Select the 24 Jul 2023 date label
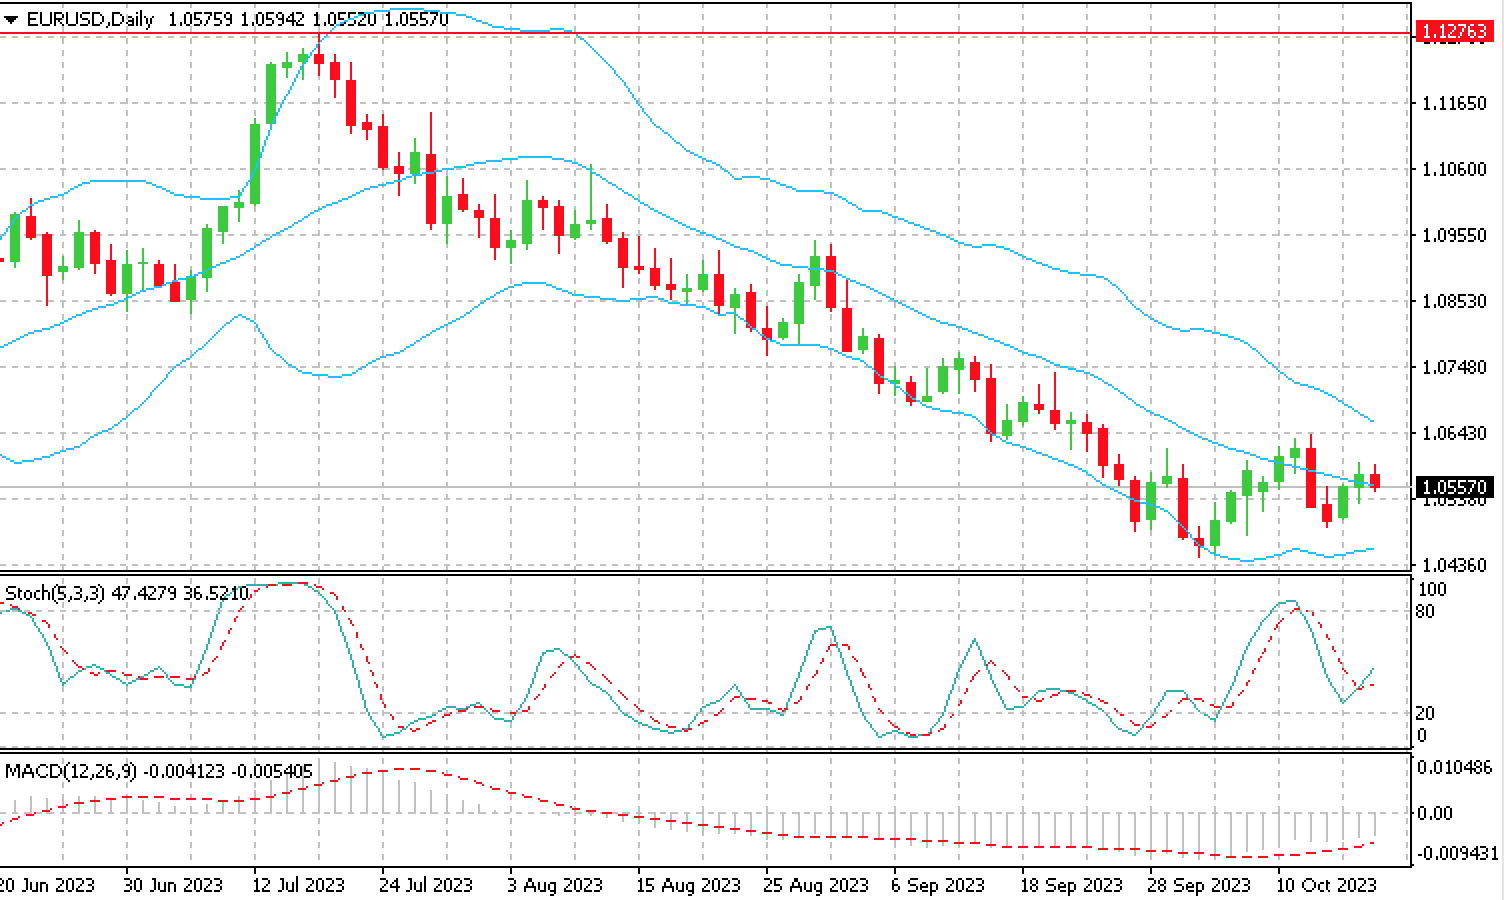The width and height of the screenshot is (1504, 900). coord(426,885)
